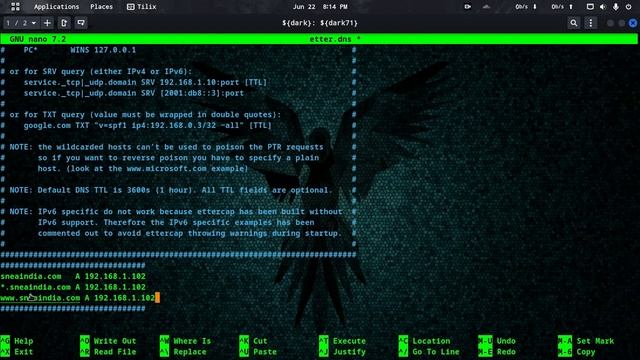
Task: Click the terminal title ${dark}: ${dark71}
Action: pyautogui.click(x=320, y=23)
